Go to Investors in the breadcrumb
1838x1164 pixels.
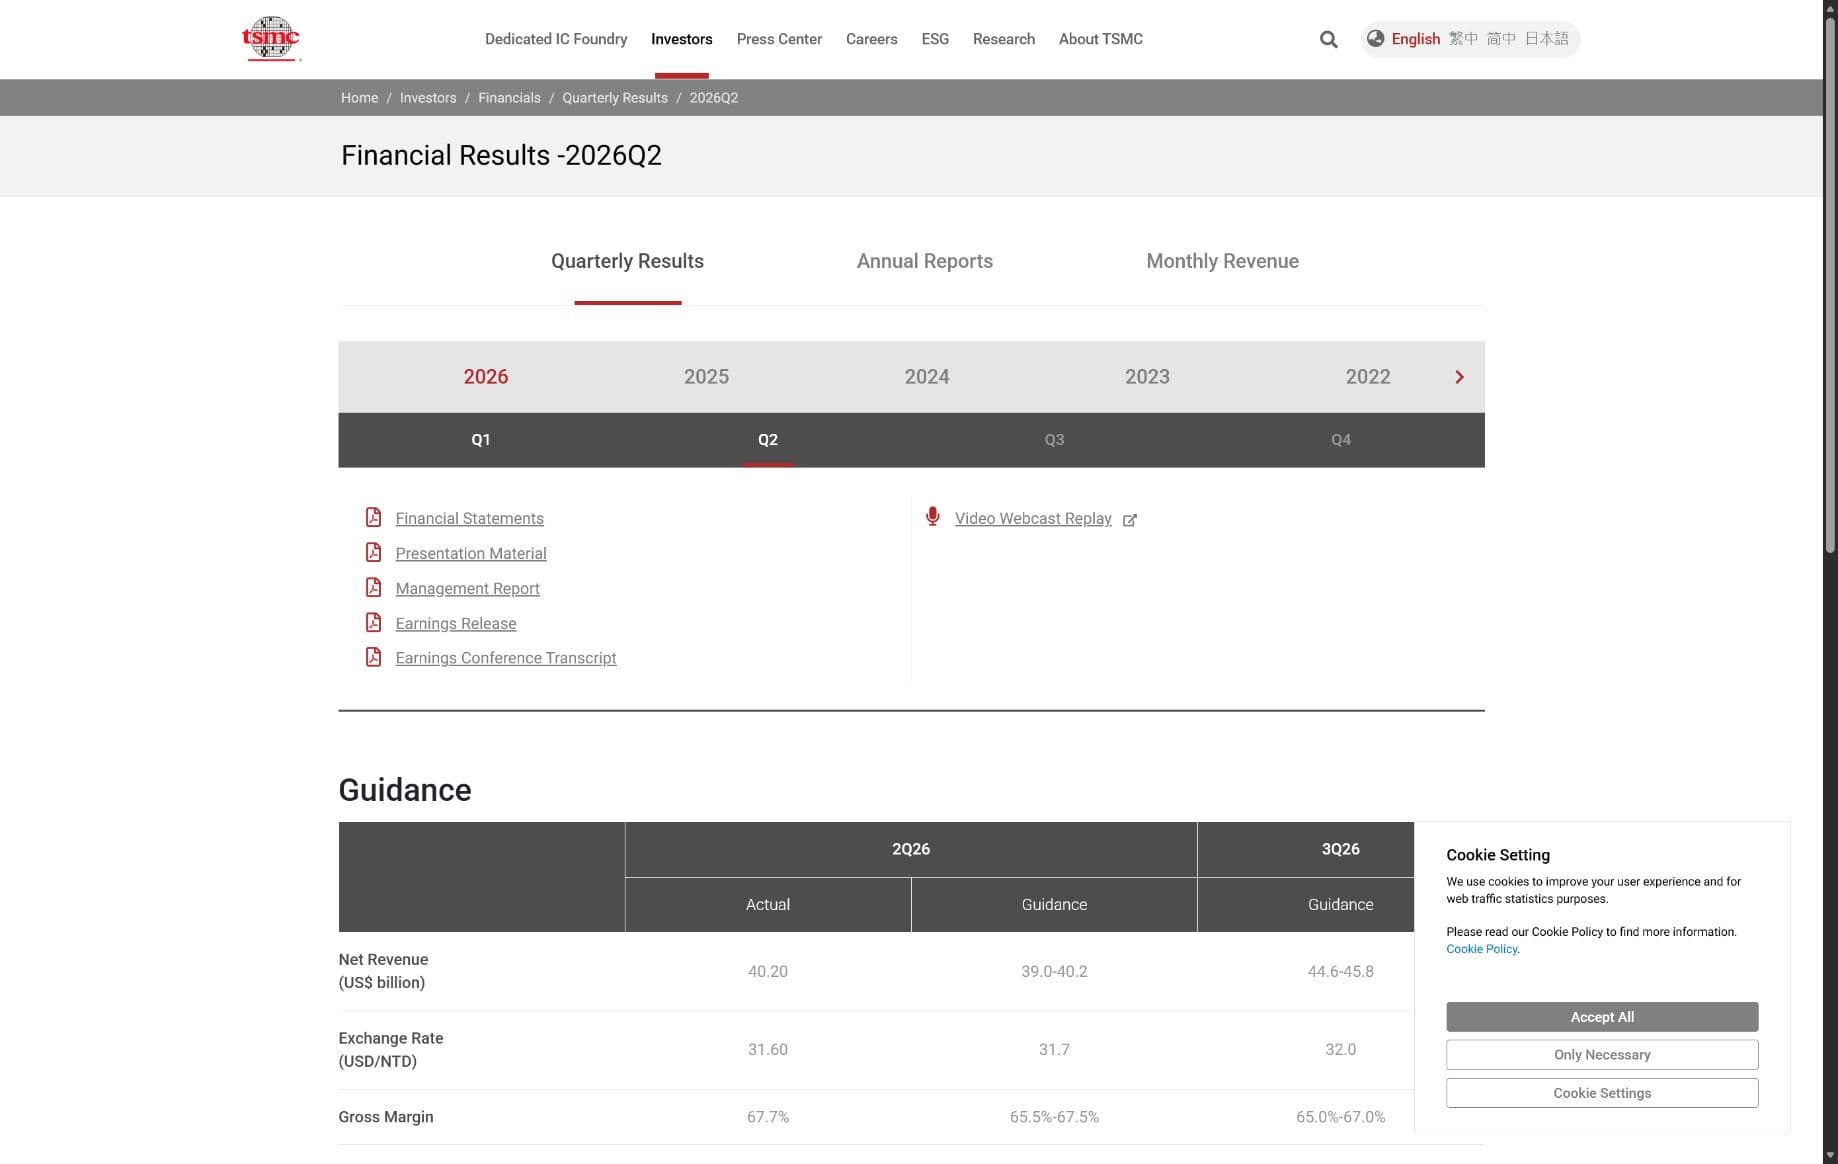click(x=428, y=98)
